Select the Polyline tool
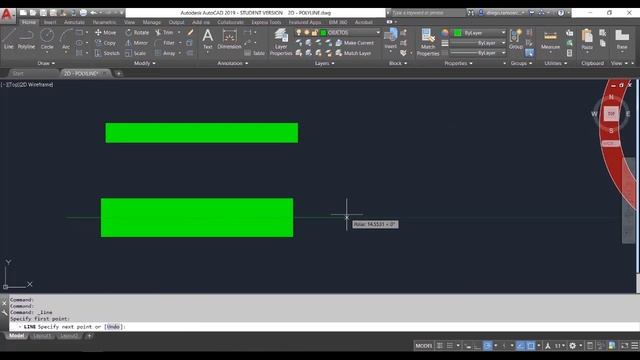The height and width of the screenshot is (360, 640). [x=26, y=39]
